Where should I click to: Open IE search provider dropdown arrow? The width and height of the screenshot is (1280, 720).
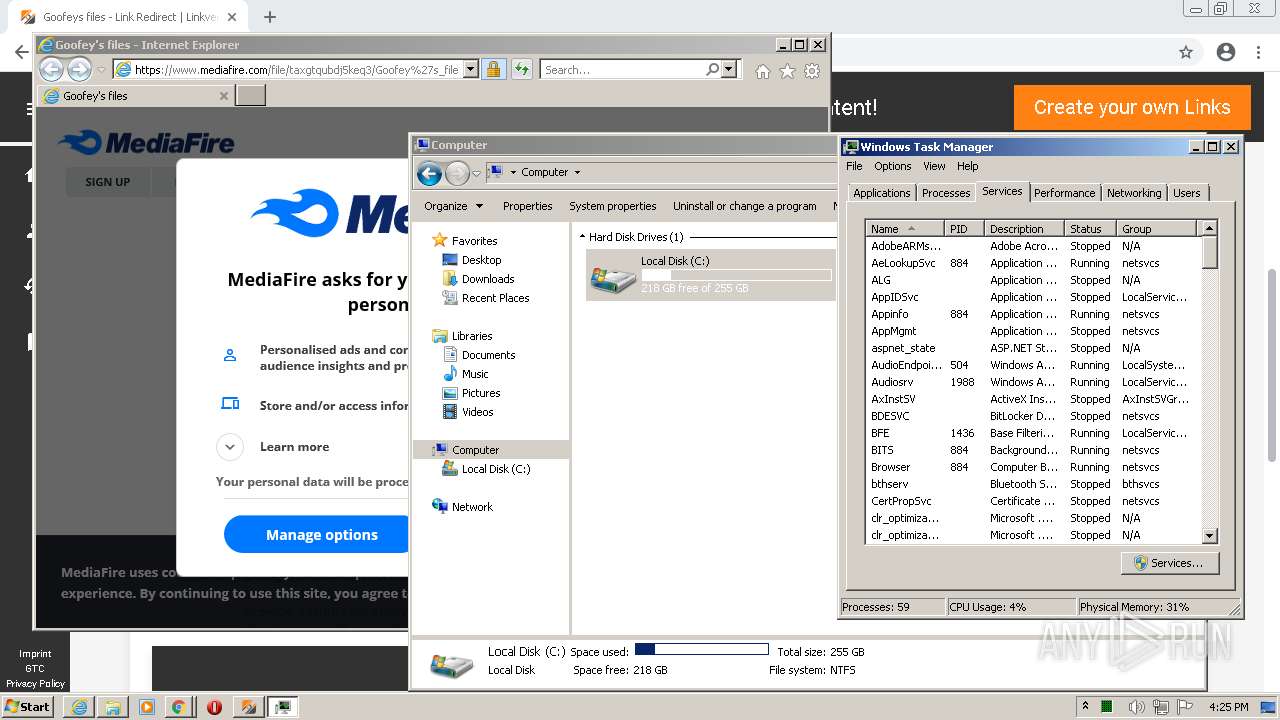point(729,70)
